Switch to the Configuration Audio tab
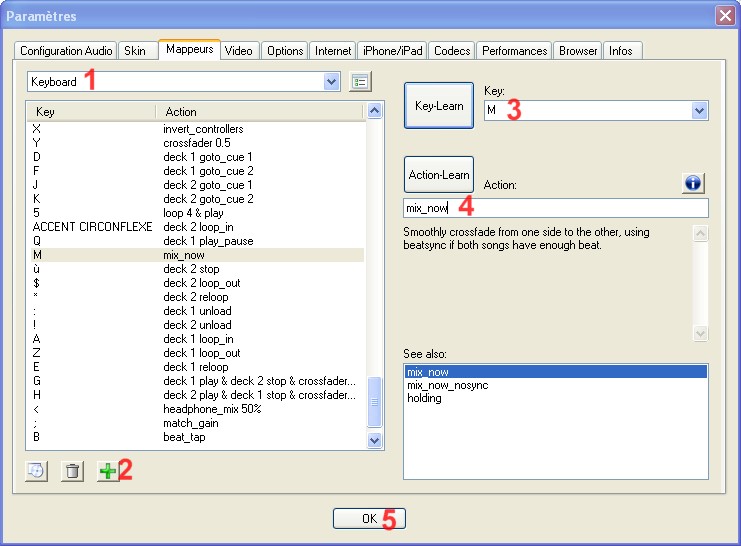This screenshot has height=546, width=741. pos(66,51)
